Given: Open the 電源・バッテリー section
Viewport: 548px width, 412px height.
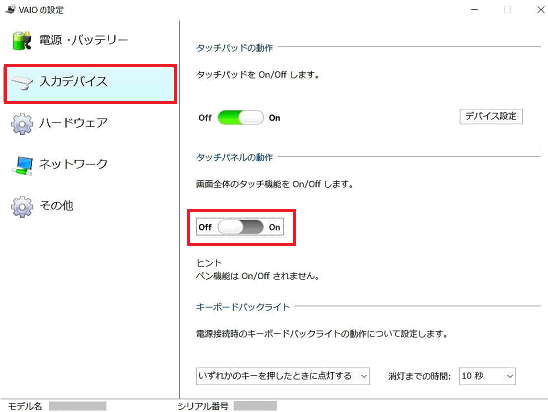Looking at the screenshot, I should tap(83, 41).
